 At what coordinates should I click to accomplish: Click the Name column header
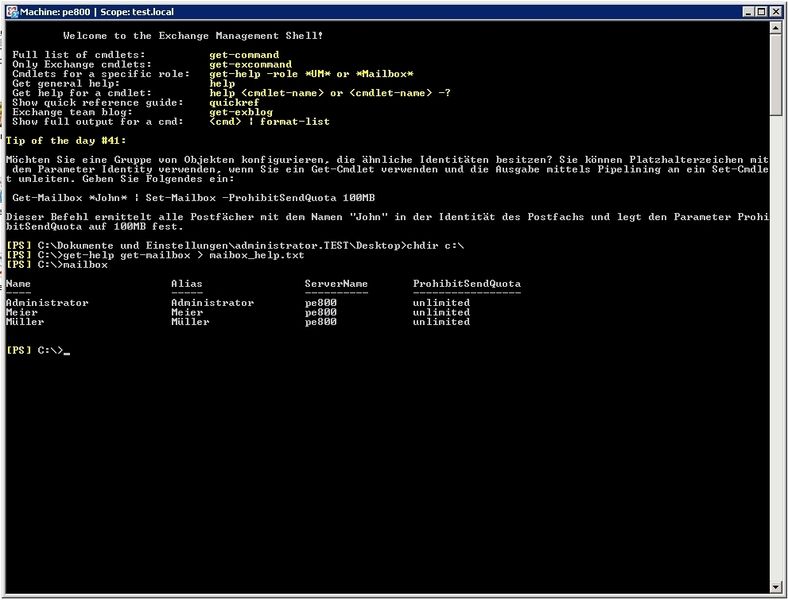(18, 283)
